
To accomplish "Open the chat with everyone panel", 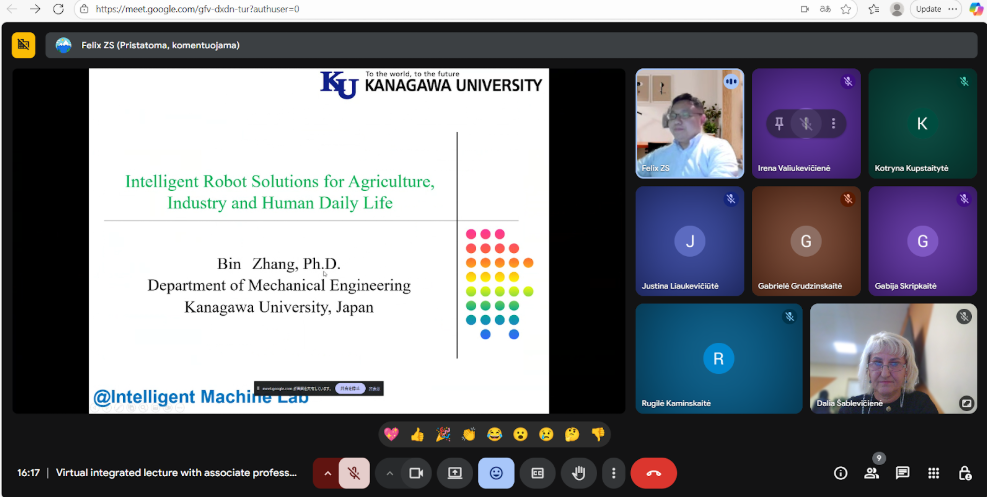I will [902, 473].
